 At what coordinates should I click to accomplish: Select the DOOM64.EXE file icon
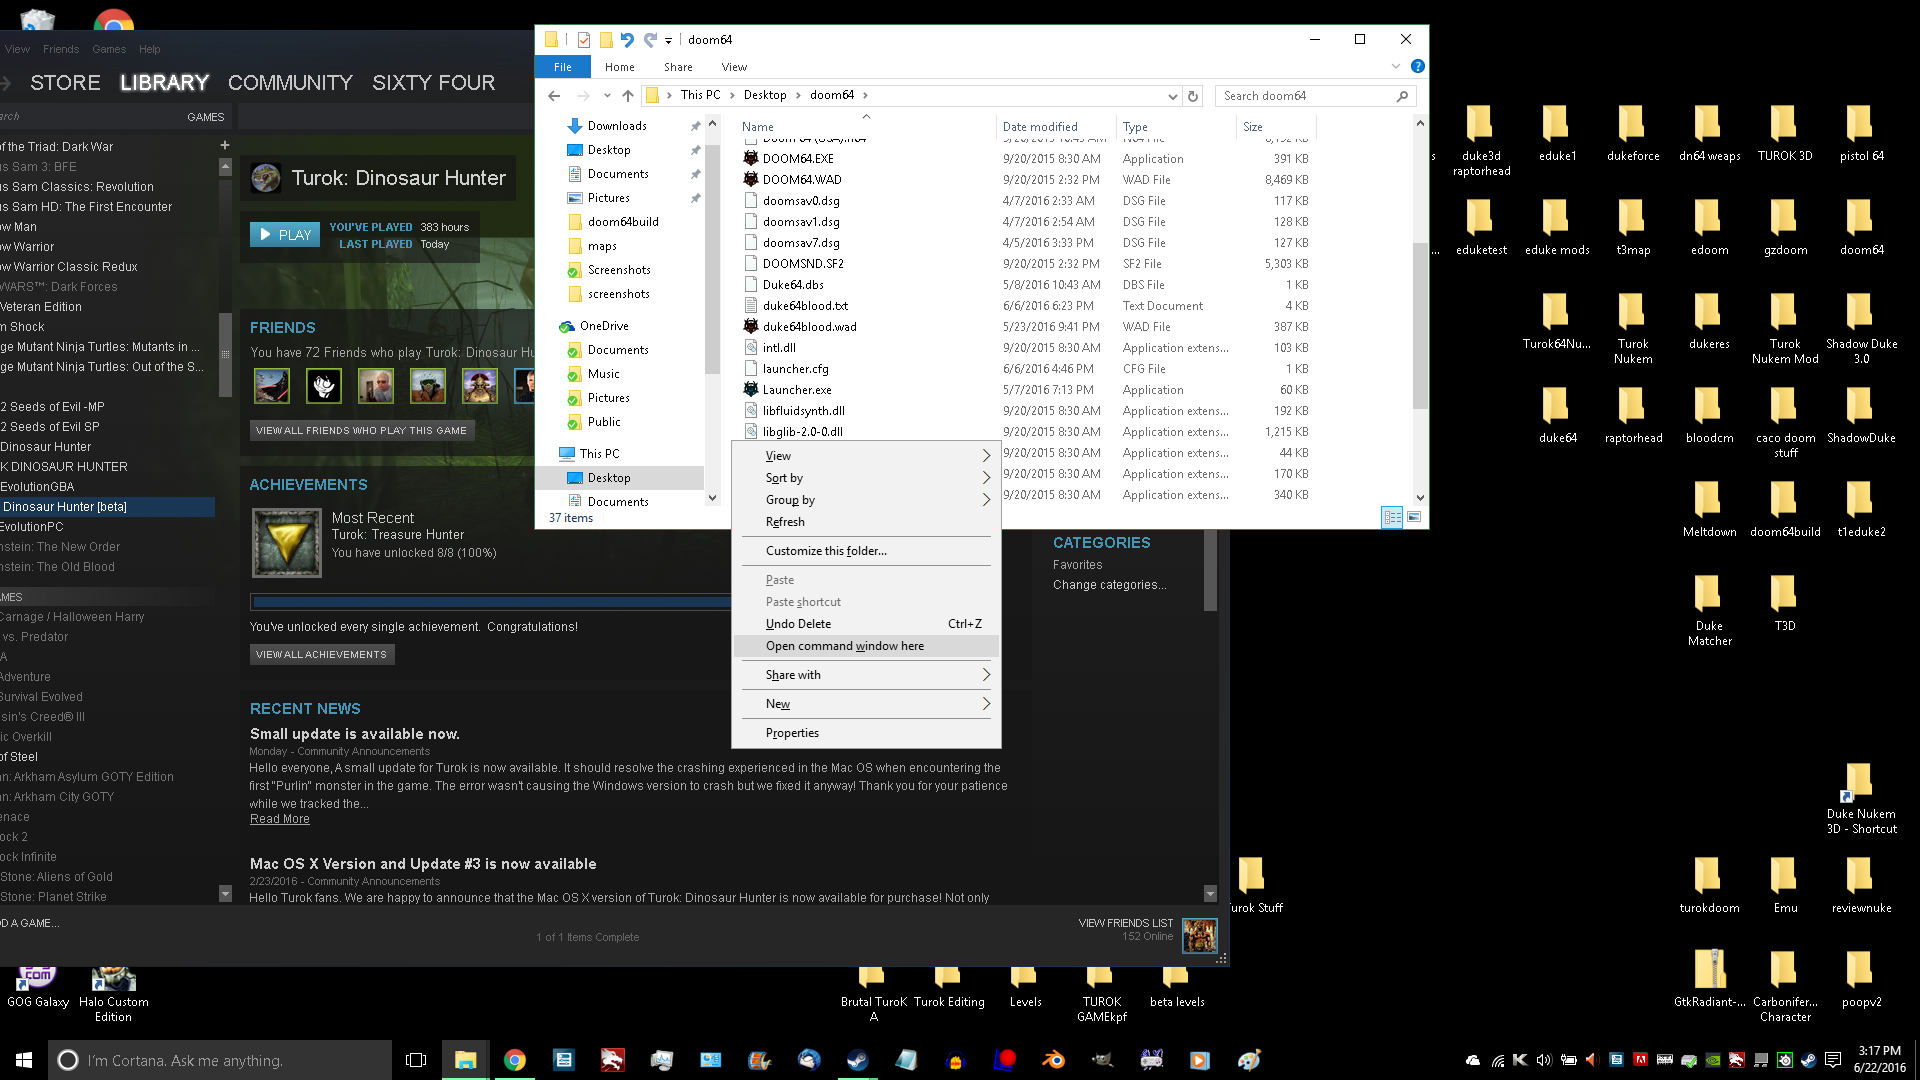(x=751, y=158)
